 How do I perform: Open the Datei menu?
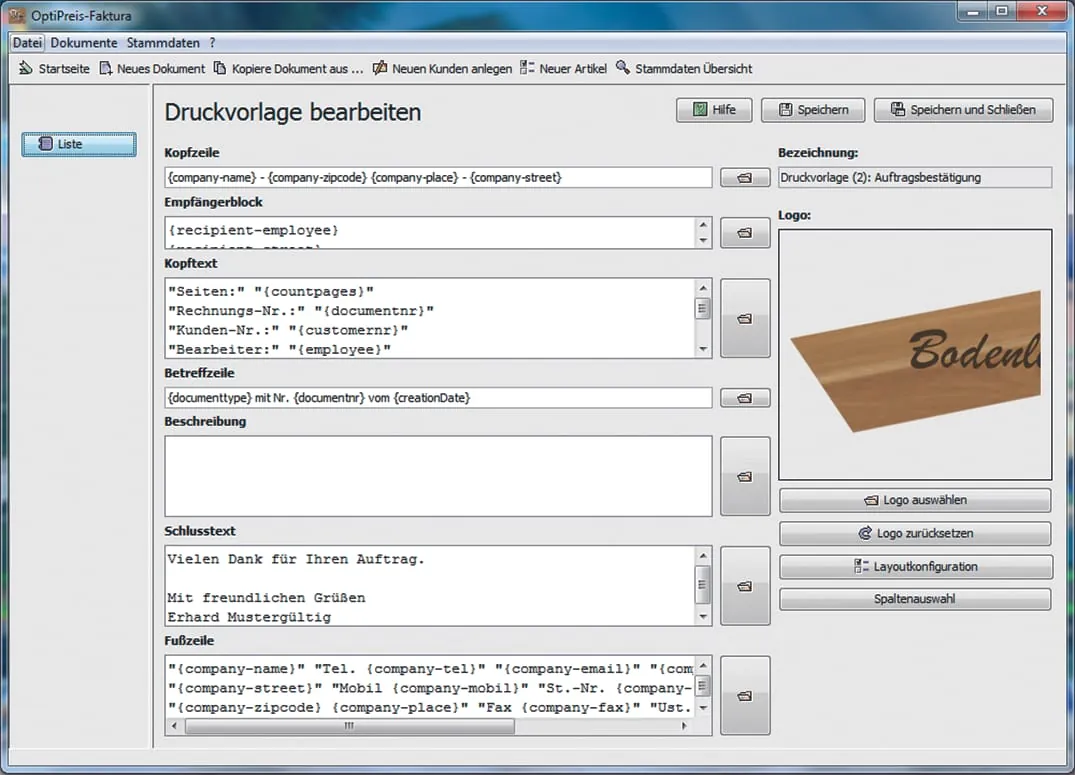point(28,43)
